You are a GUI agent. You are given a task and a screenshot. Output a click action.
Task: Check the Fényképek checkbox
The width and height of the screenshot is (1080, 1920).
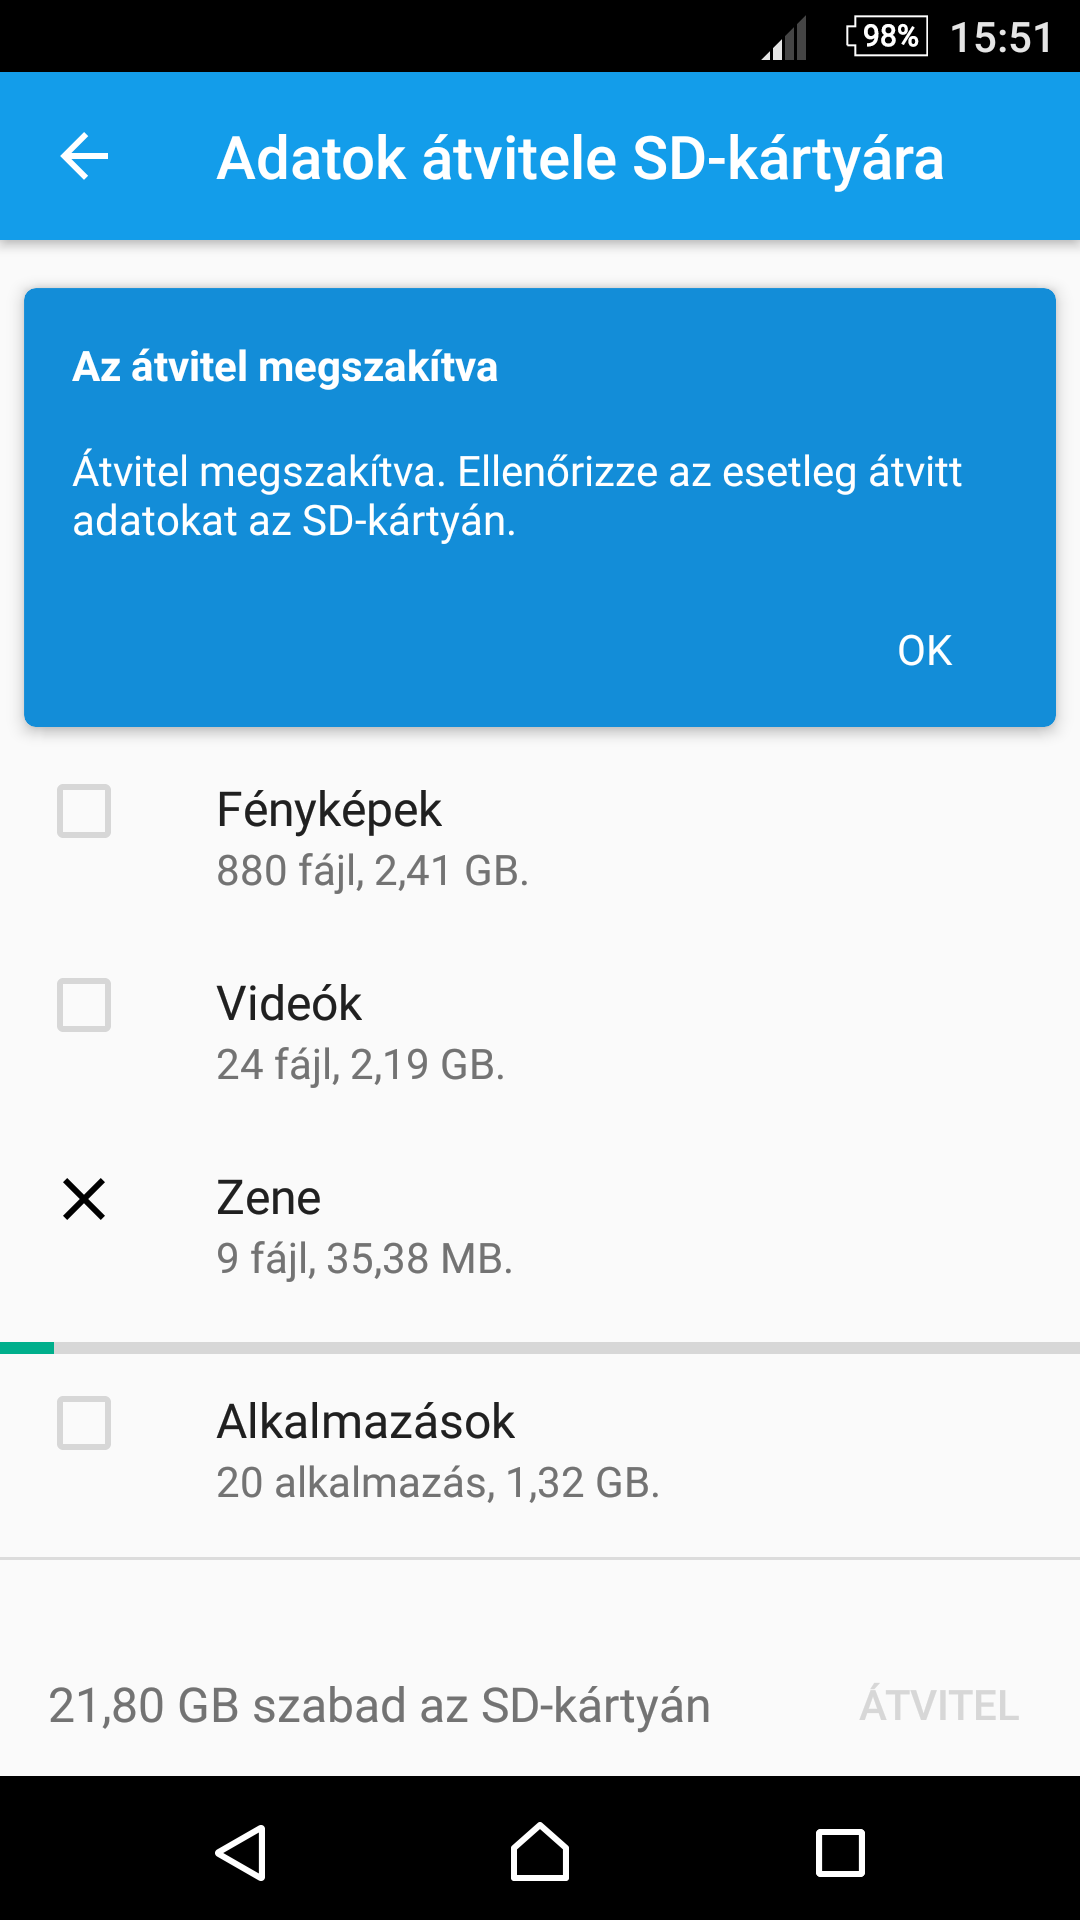click(84, 811)
